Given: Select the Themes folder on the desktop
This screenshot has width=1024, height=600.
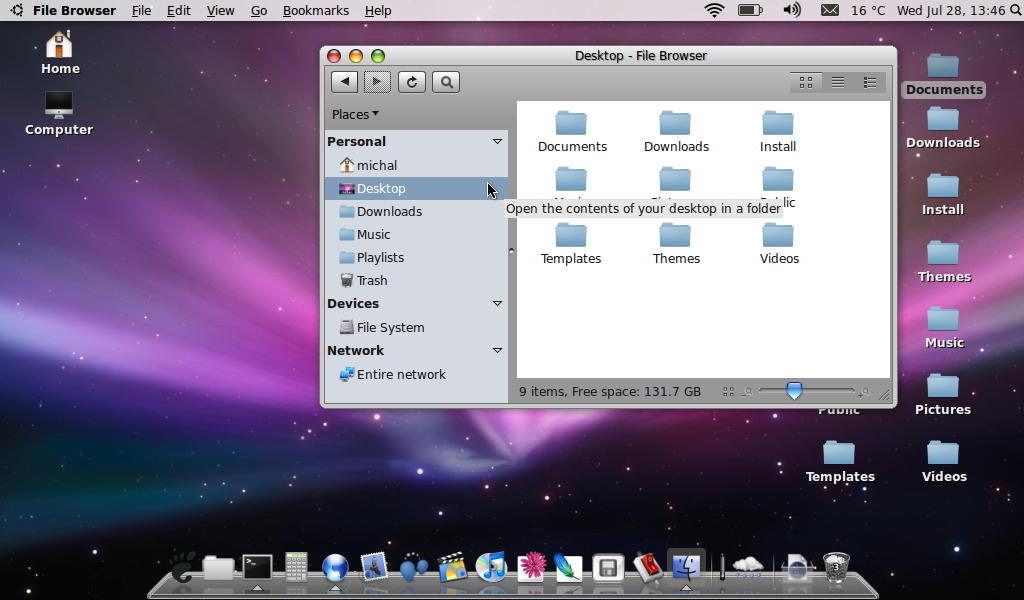Looking at the screenshot, I should (x=944, y=262).
